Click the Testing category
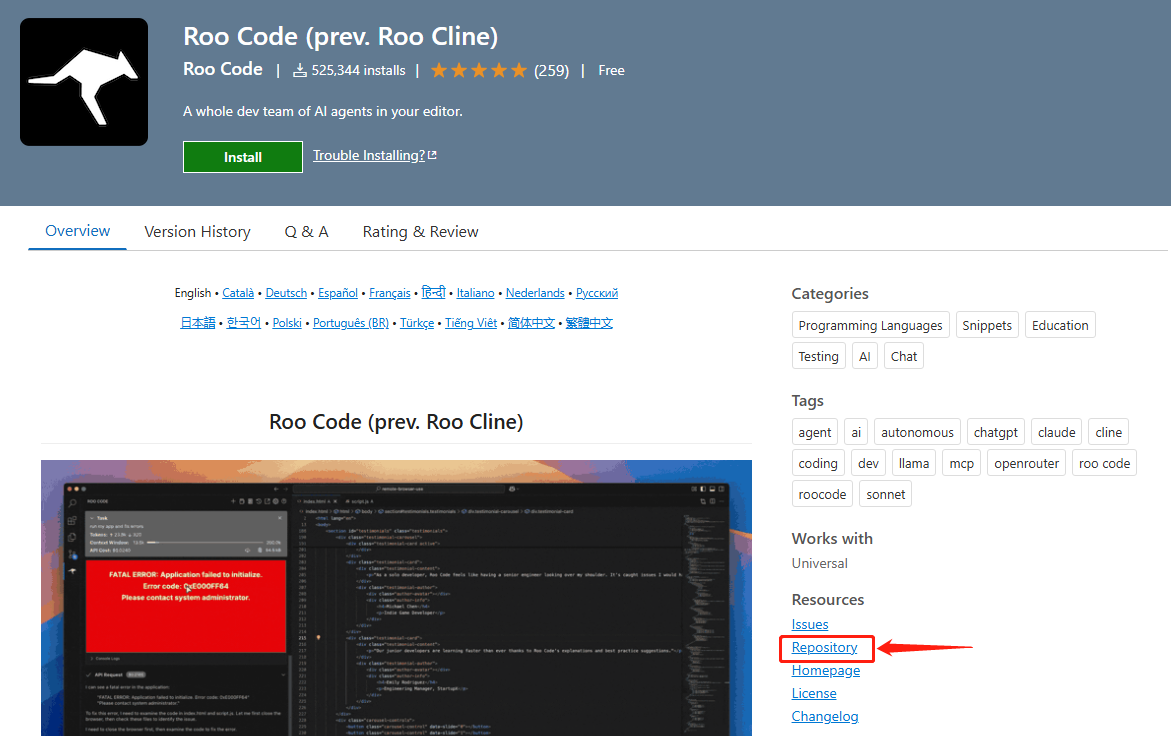This screenshot has width=1171, height=736. pos(819,356)
